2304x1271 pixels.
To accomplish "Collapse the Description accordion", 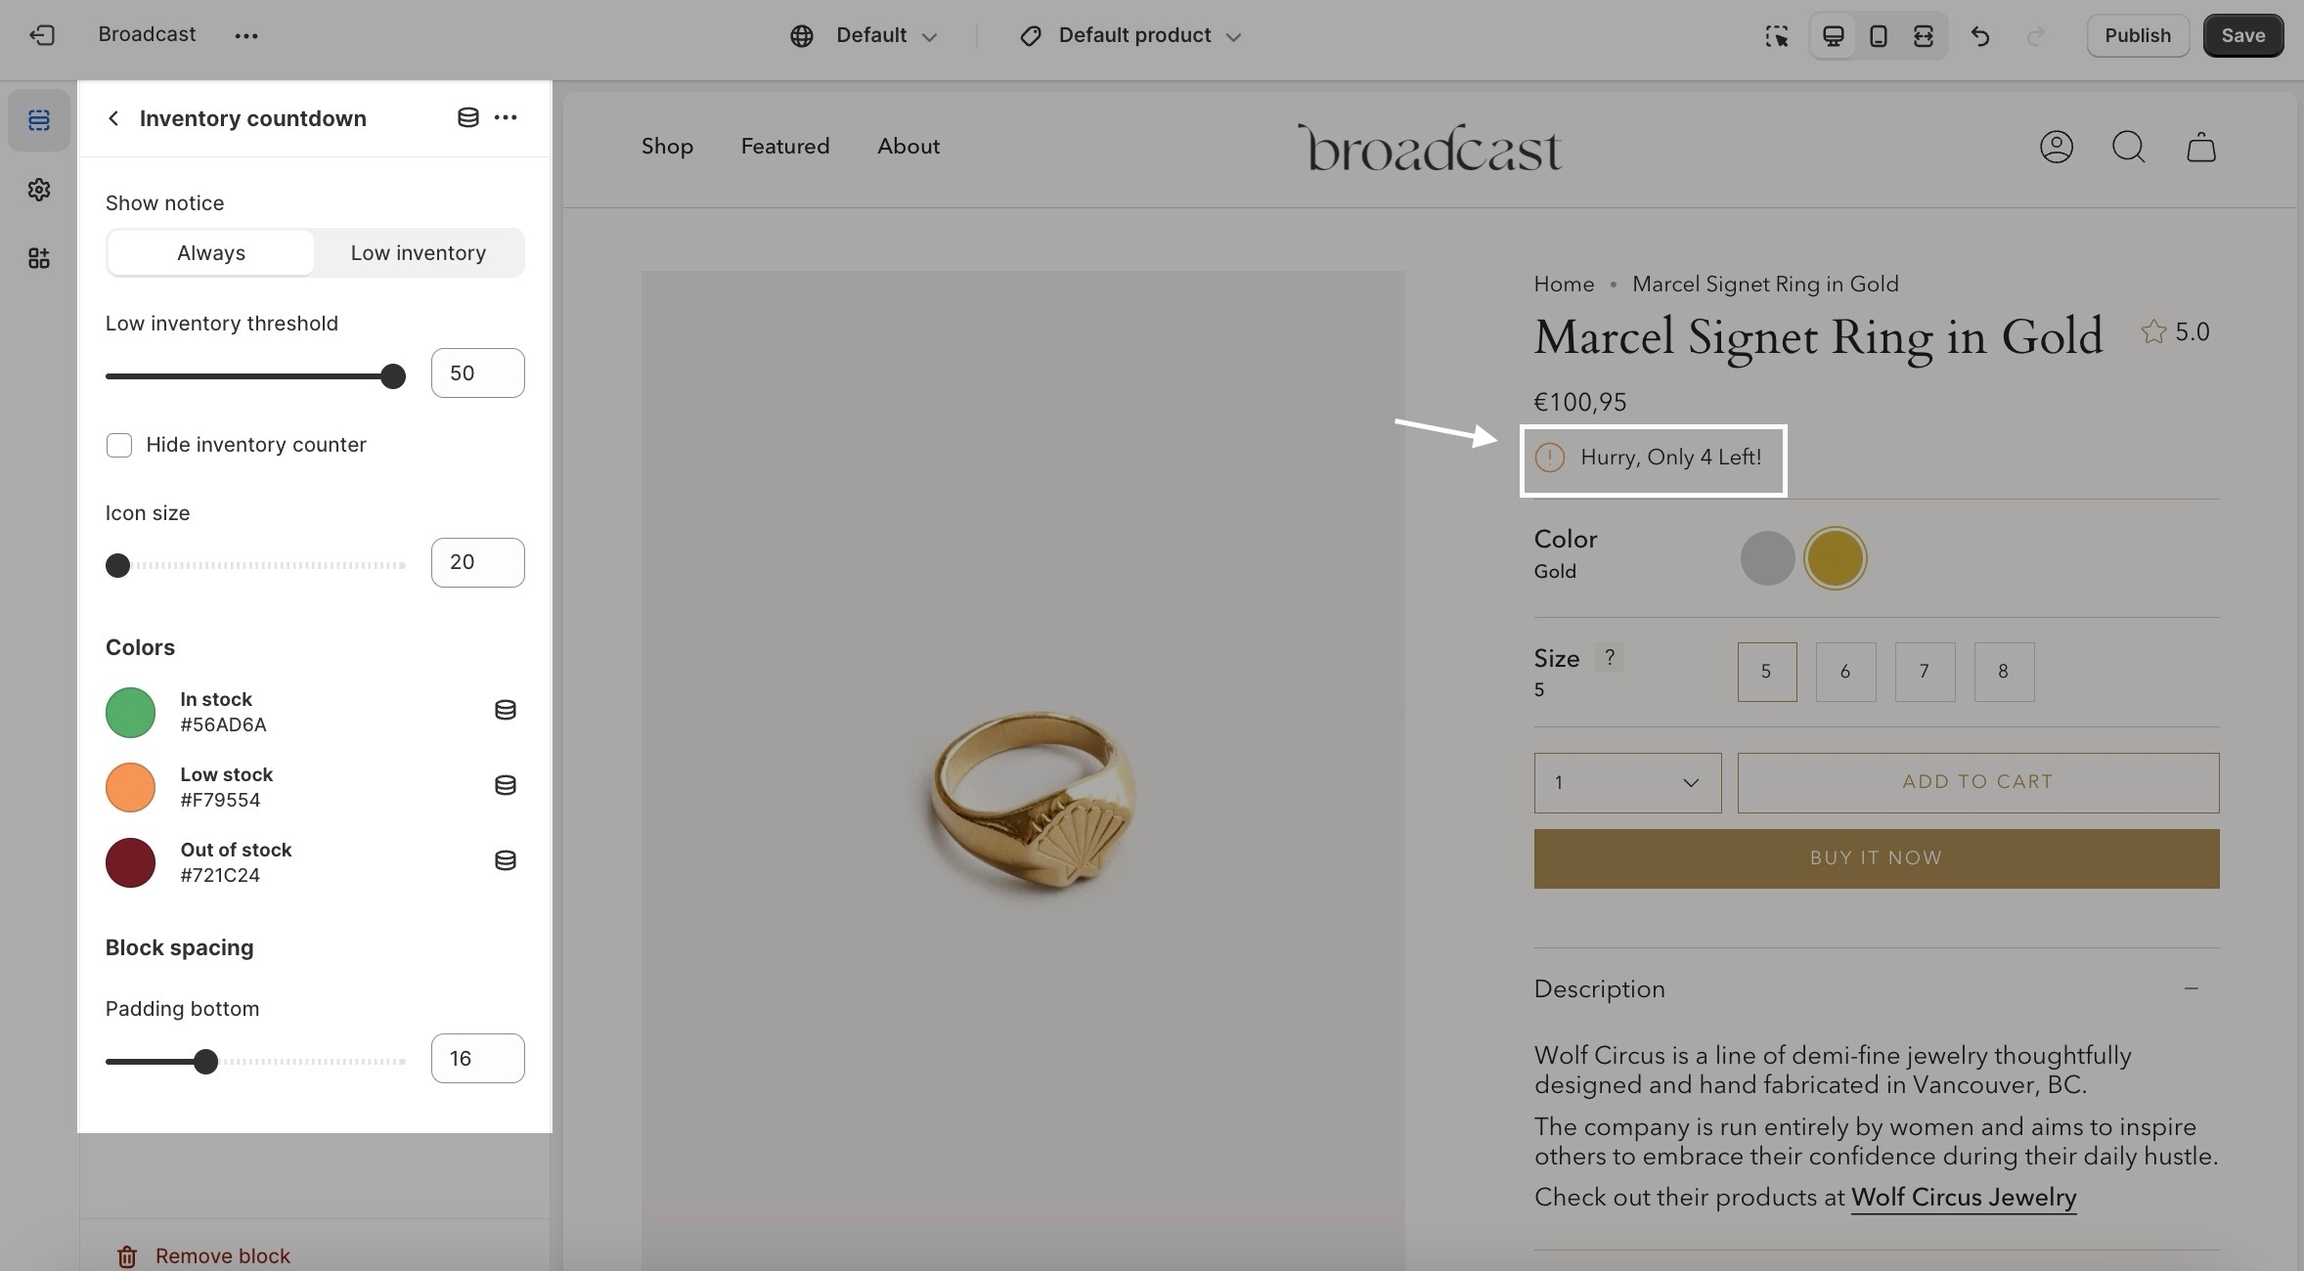I will point(2190,989).
